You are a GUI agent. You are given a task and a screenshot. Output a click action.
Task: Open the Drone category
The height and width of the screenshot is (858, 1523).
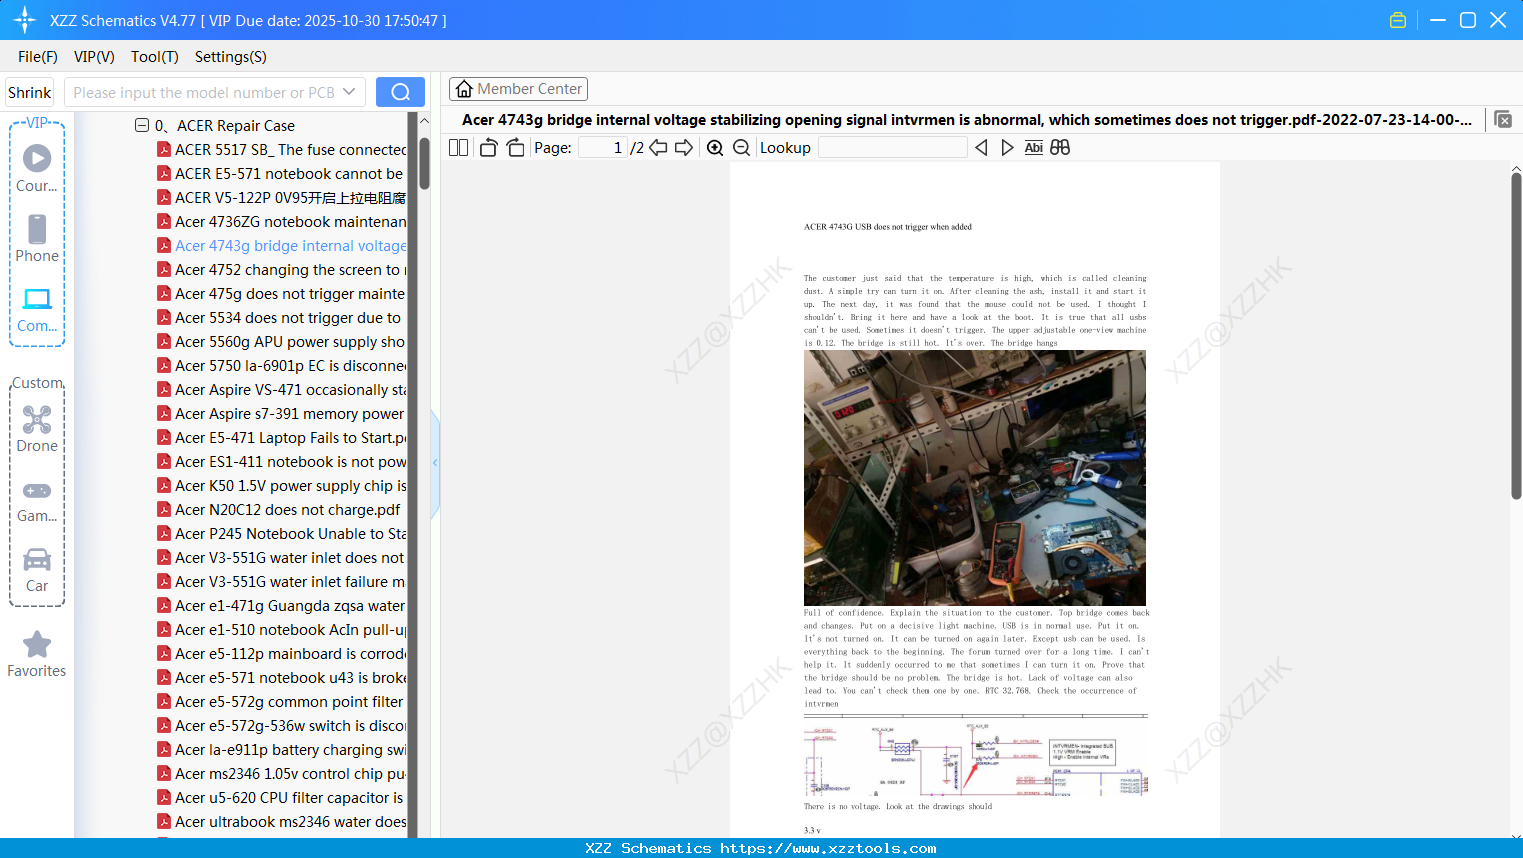tap(37, 428)
